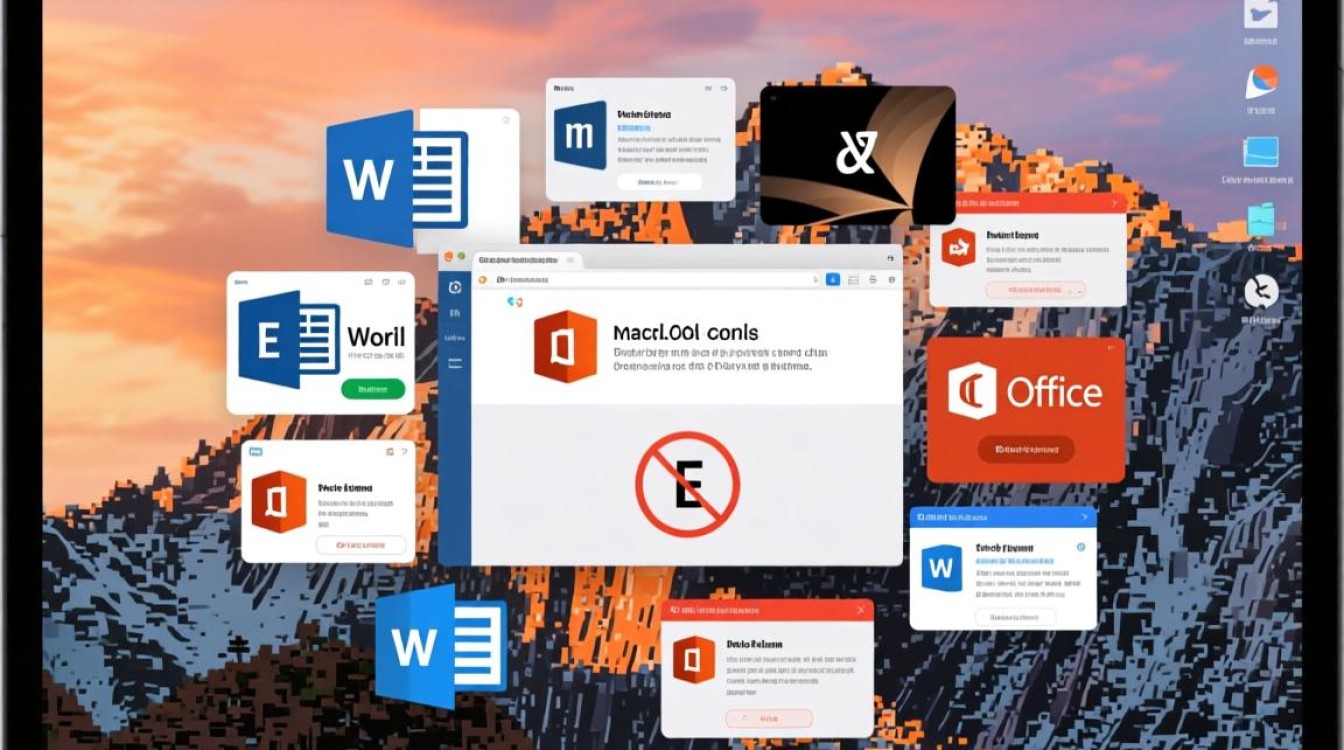Screen dimensions: 1344x750
Task: Click the white button in top m dialog
Action: (659, 182)
